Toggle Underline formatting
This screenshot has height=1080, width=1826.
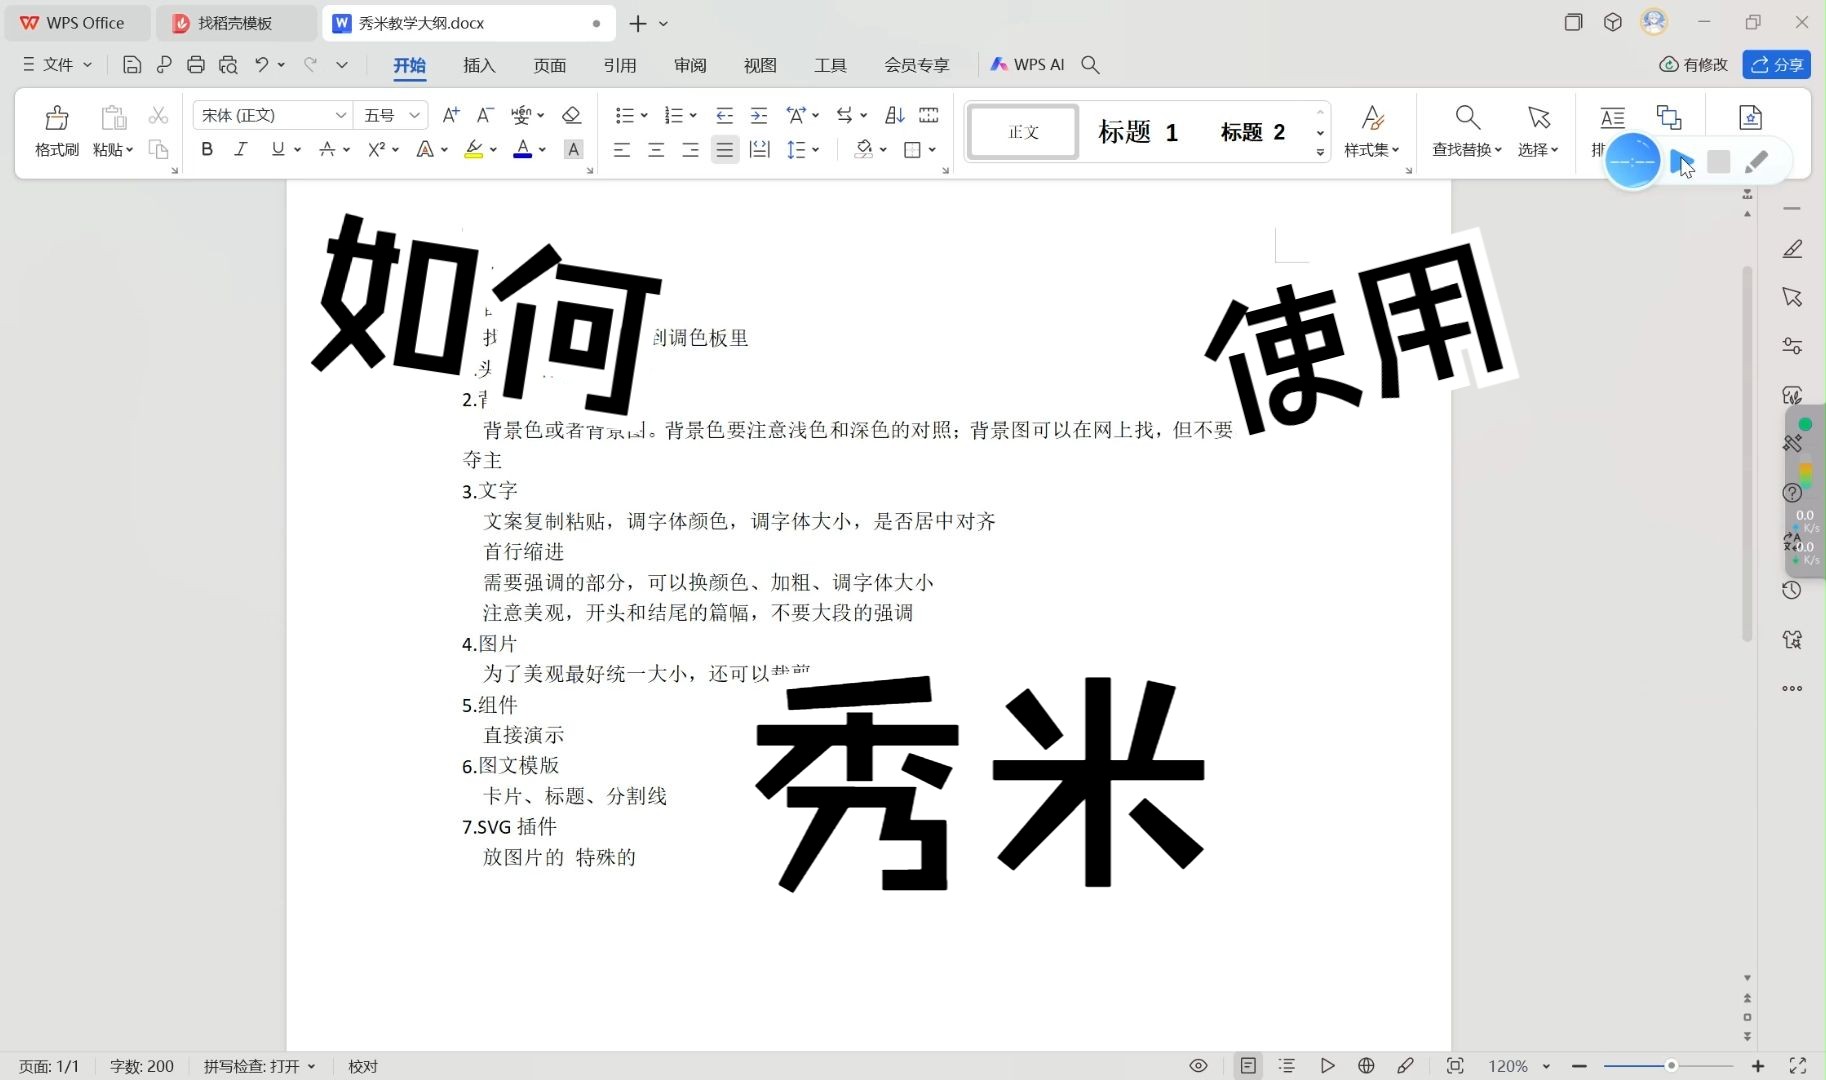pyautogui.click(x=277, y=149)
